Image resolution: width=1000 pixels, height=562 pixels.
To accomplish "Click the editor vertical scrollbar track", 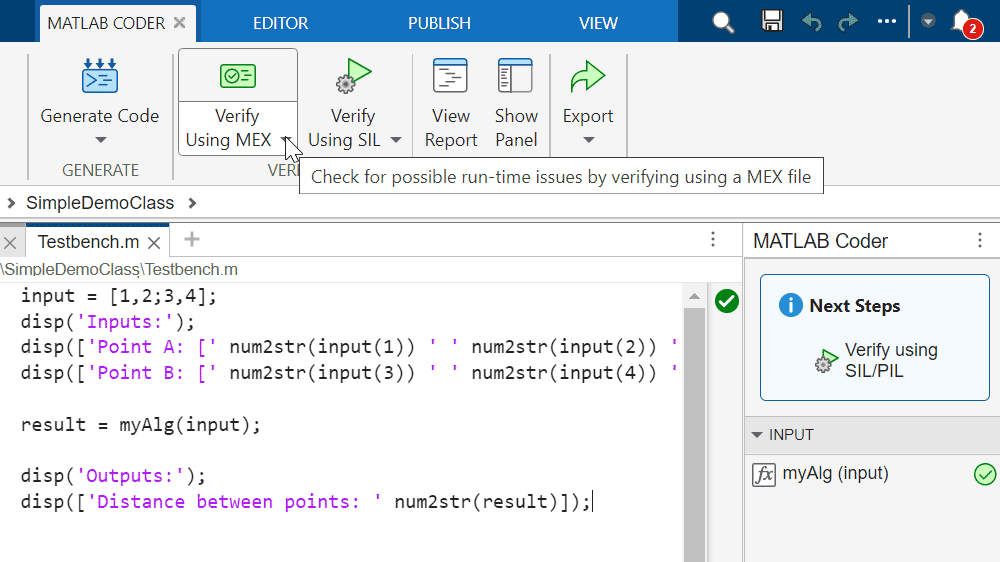I will tap(694, 434).
